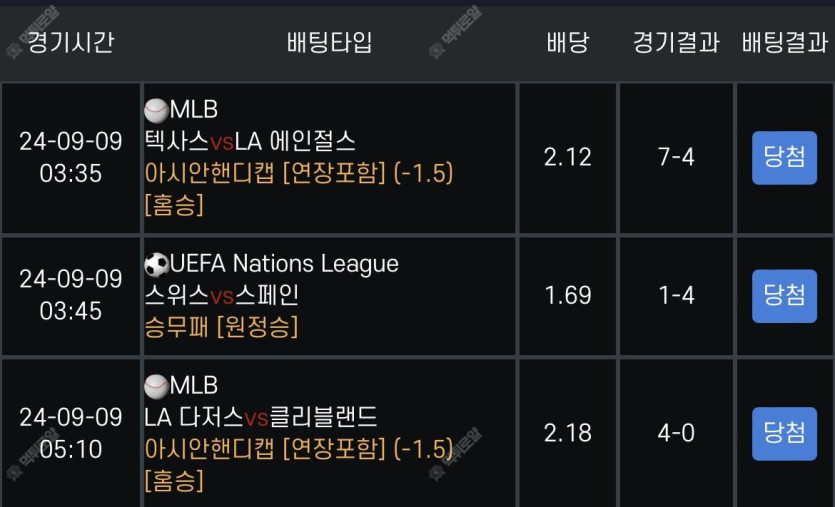835x507 pixels.
Task: Click the 당첨 badge for 스위스 vs 스페인
Action: pyautogui.click(x=784, y=296)
